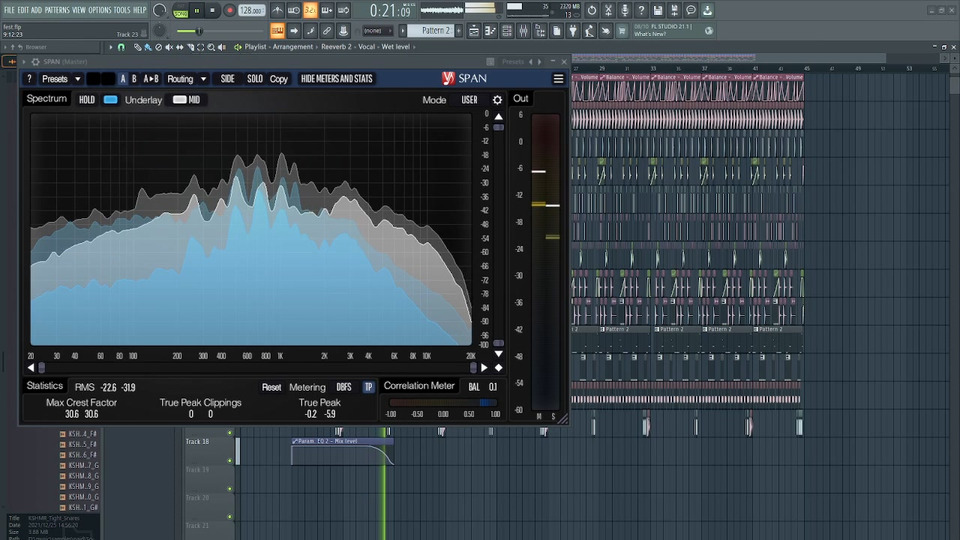Toggle the multilink to controllers link icon

[x=327, y=31]
